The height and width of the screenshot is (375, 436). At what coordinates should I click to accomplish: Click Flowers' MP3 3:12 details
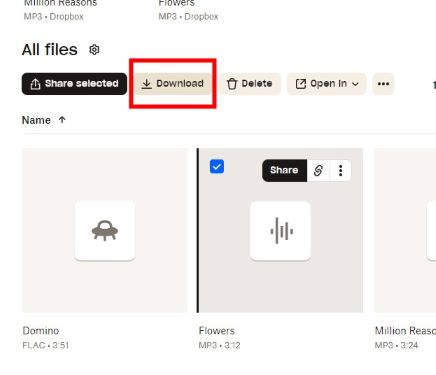tap(219, 345)
